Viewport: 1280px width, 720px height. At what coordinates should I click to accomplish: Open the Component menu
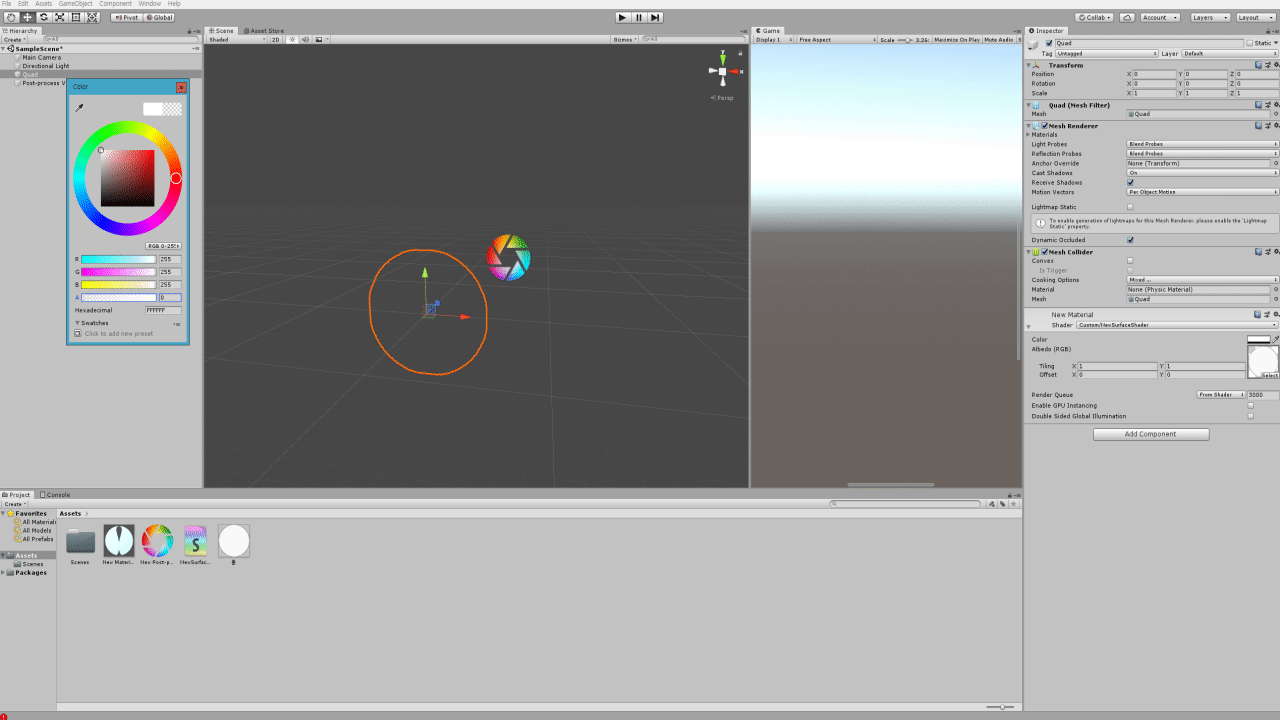[x=115, y=4]
